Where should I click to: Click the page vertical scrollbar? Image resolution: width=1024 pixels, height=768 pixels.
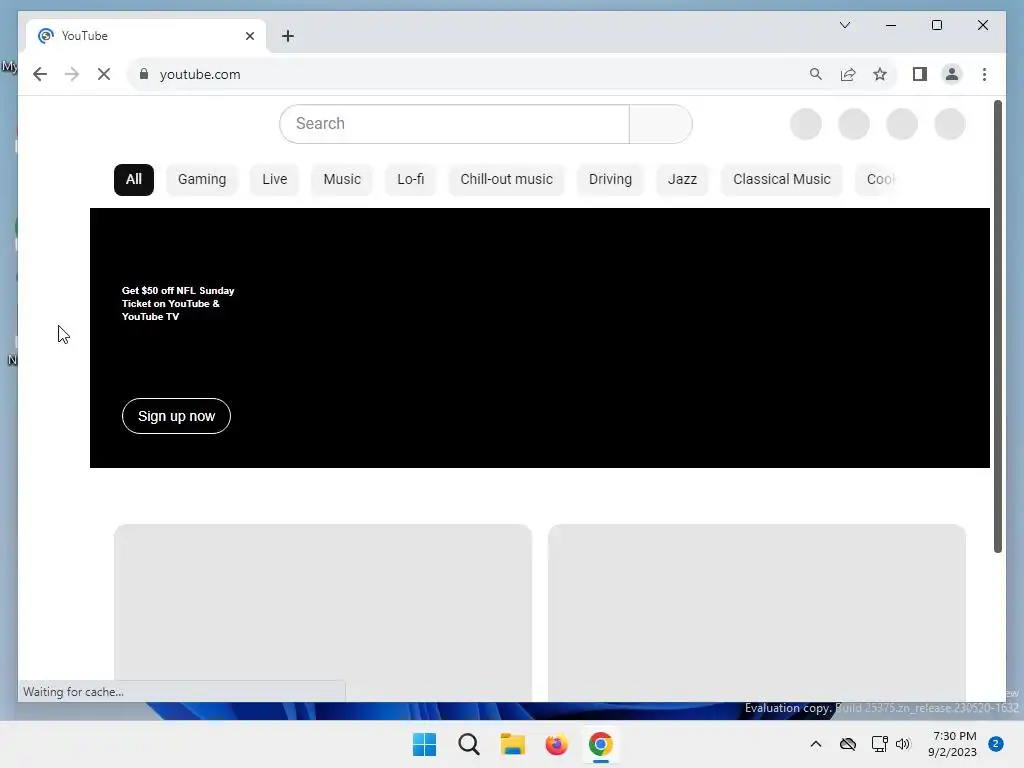point(997,327)
